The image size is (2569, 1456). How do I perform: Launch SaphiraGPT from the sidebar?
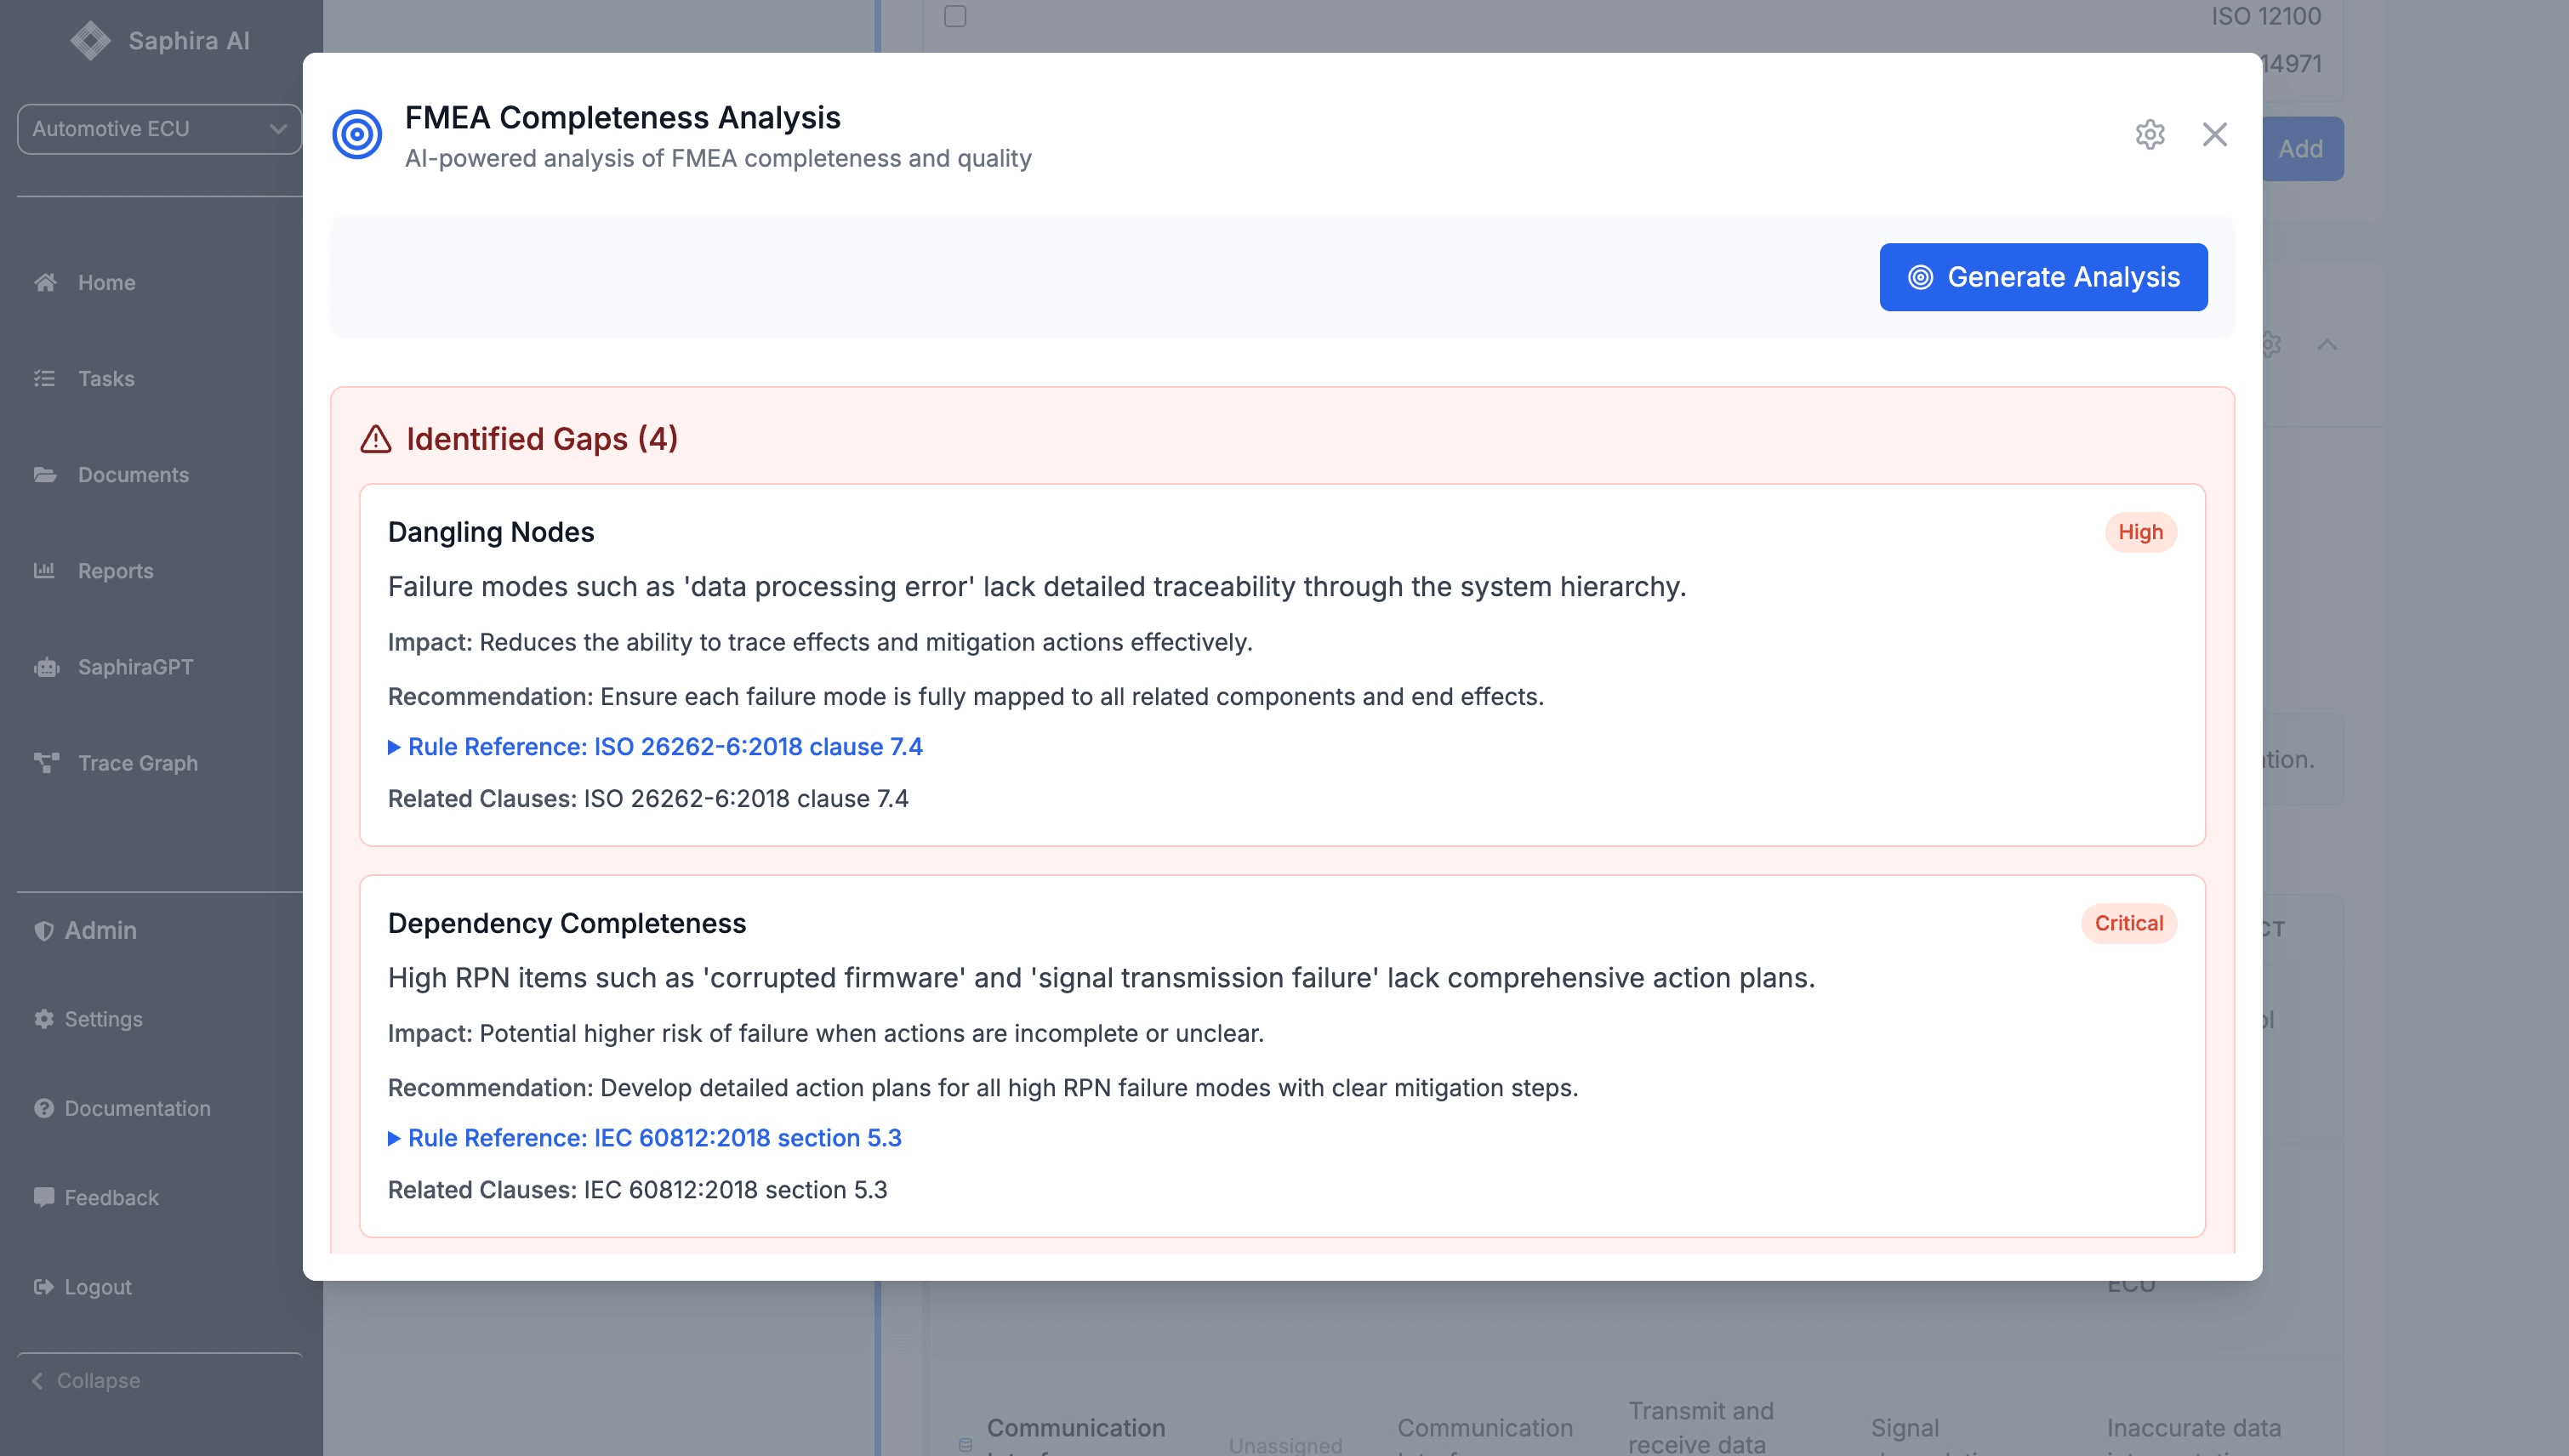(x=135, y=666)
